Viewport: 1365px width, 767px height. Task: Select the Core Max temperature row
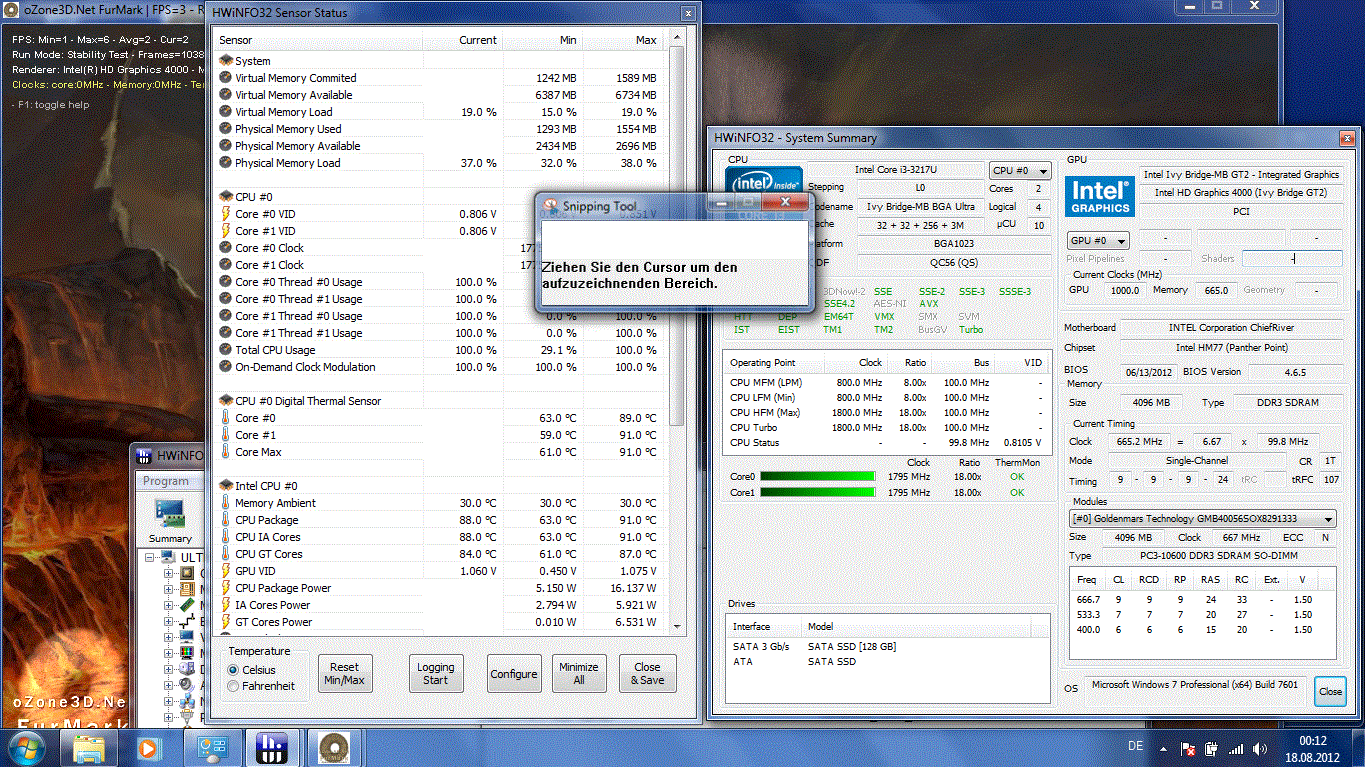(440, 452)
